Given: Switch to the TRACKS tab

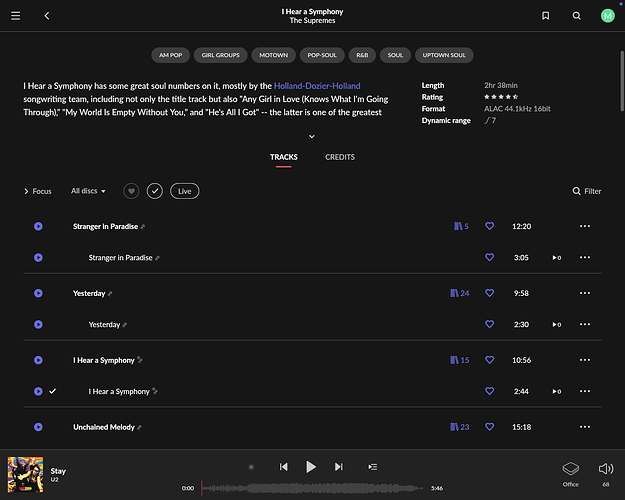Looking at the screenshot, I should (283, 157).
